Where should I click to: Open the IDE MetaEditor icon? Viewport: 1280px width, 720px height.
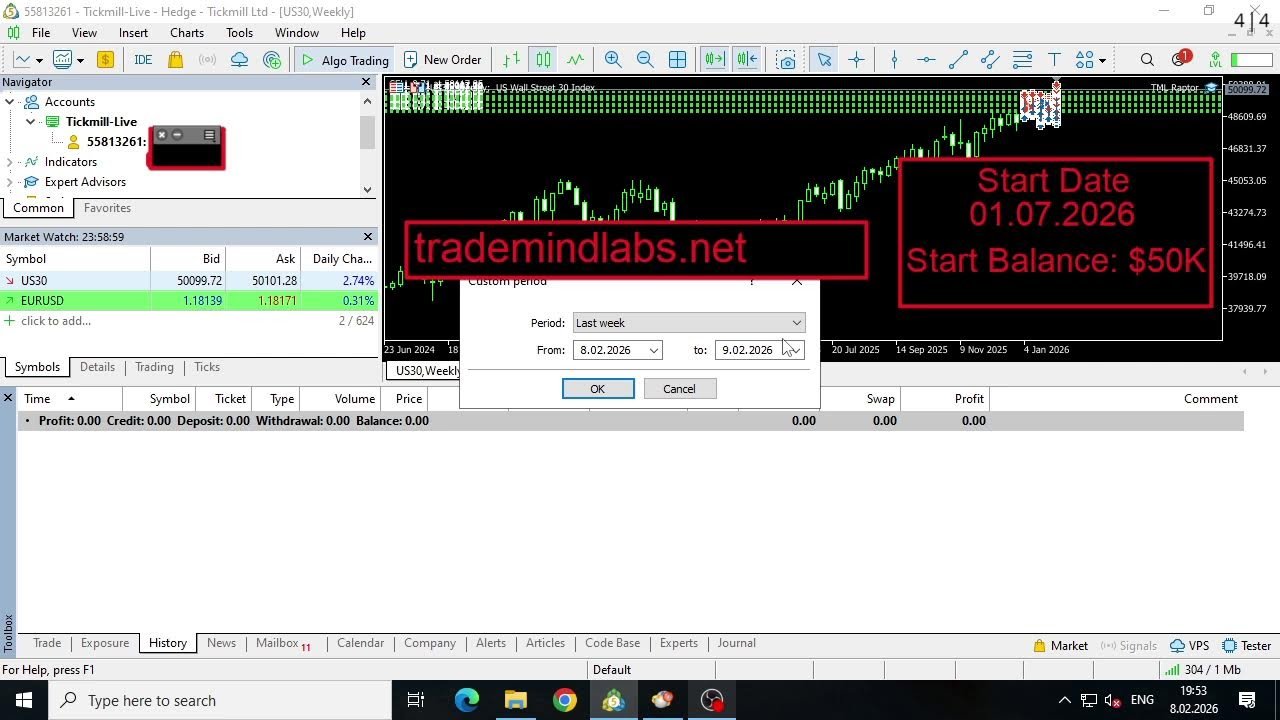point(143,60)
